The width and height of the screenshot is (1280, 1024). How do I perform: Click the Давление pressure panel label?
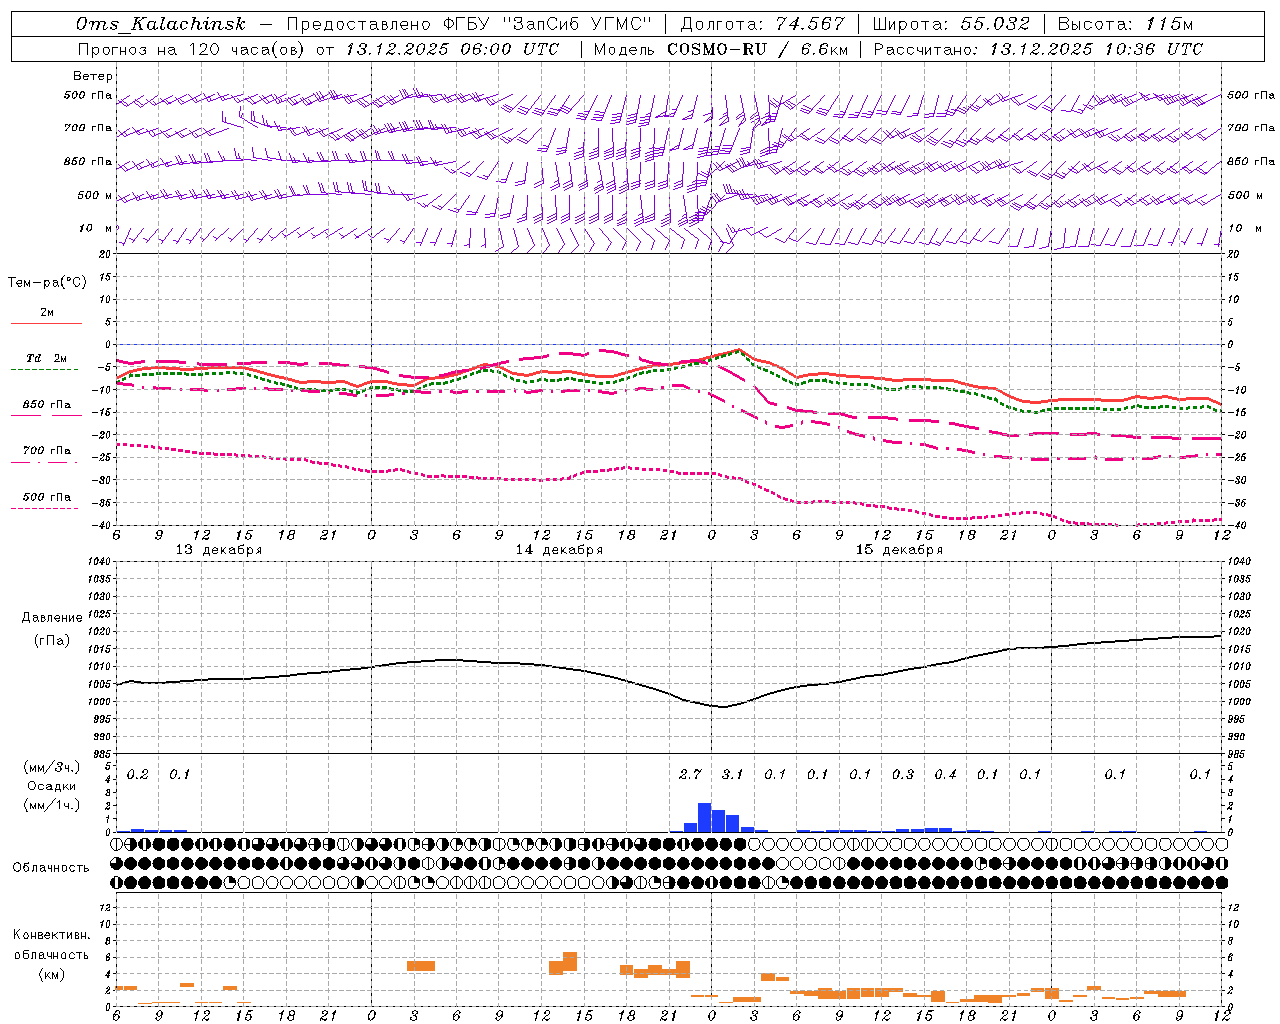52,618
